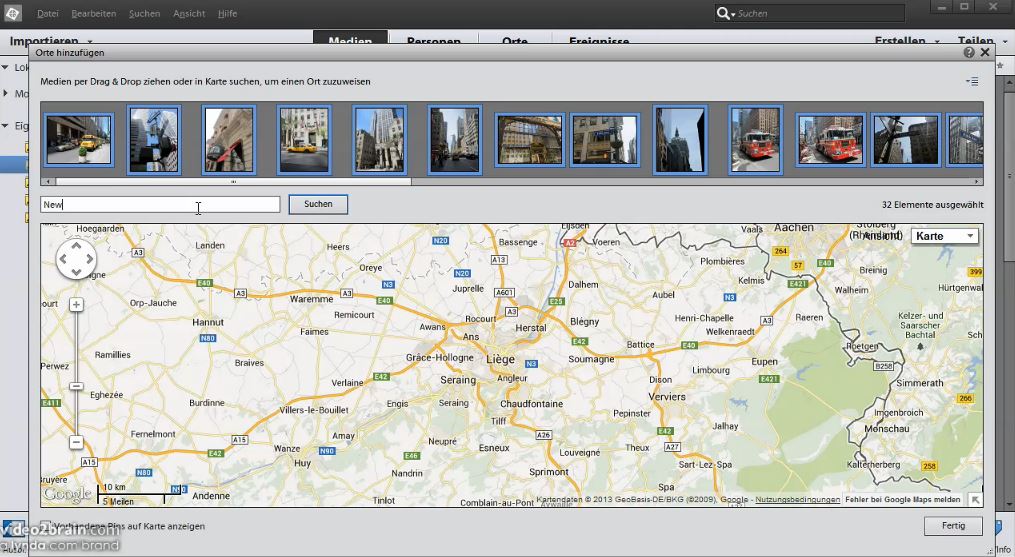Switch to the Ereignisse tab

599,39
